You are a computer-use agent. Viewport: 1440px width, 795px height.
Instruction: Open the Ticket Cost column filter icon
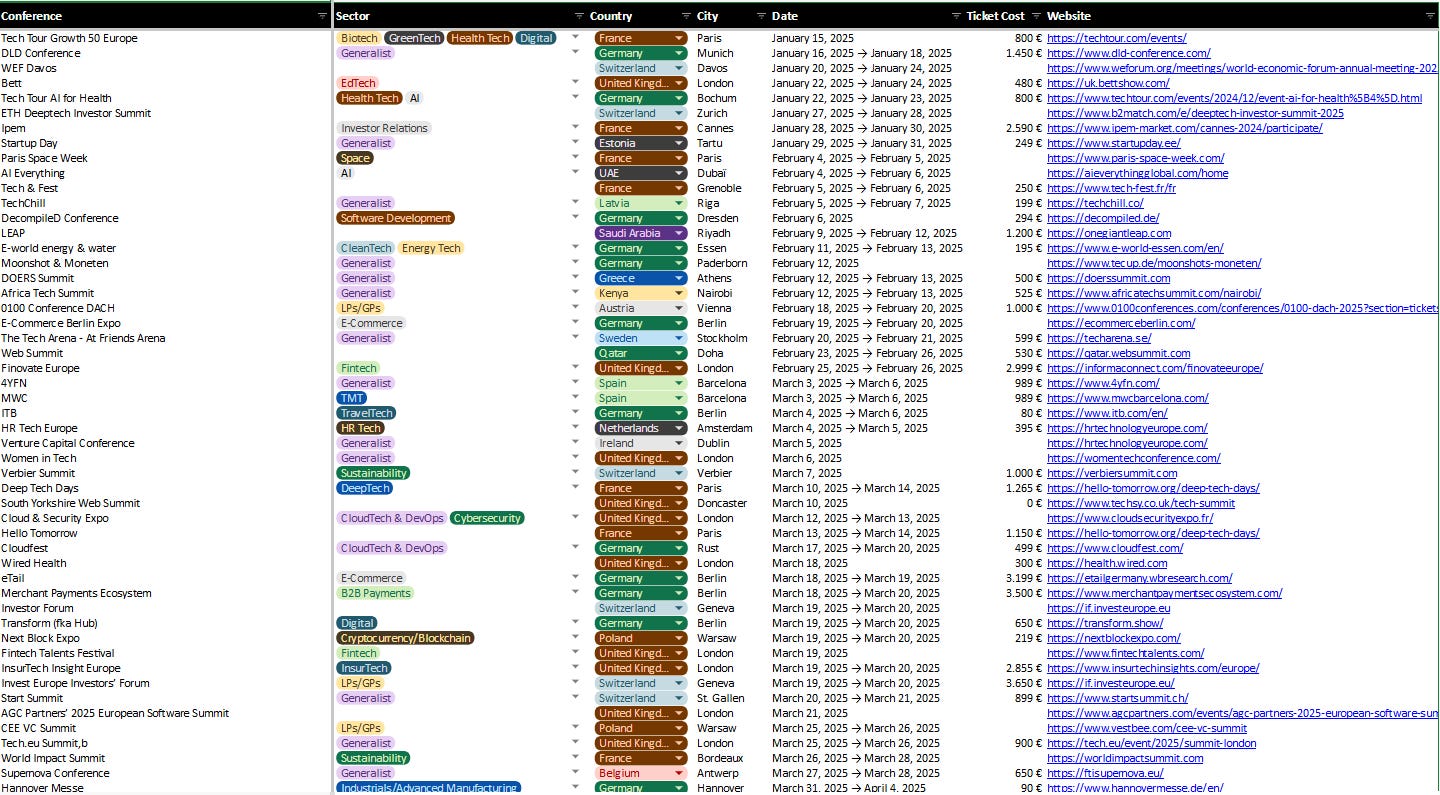click(x=1036, y=16)
